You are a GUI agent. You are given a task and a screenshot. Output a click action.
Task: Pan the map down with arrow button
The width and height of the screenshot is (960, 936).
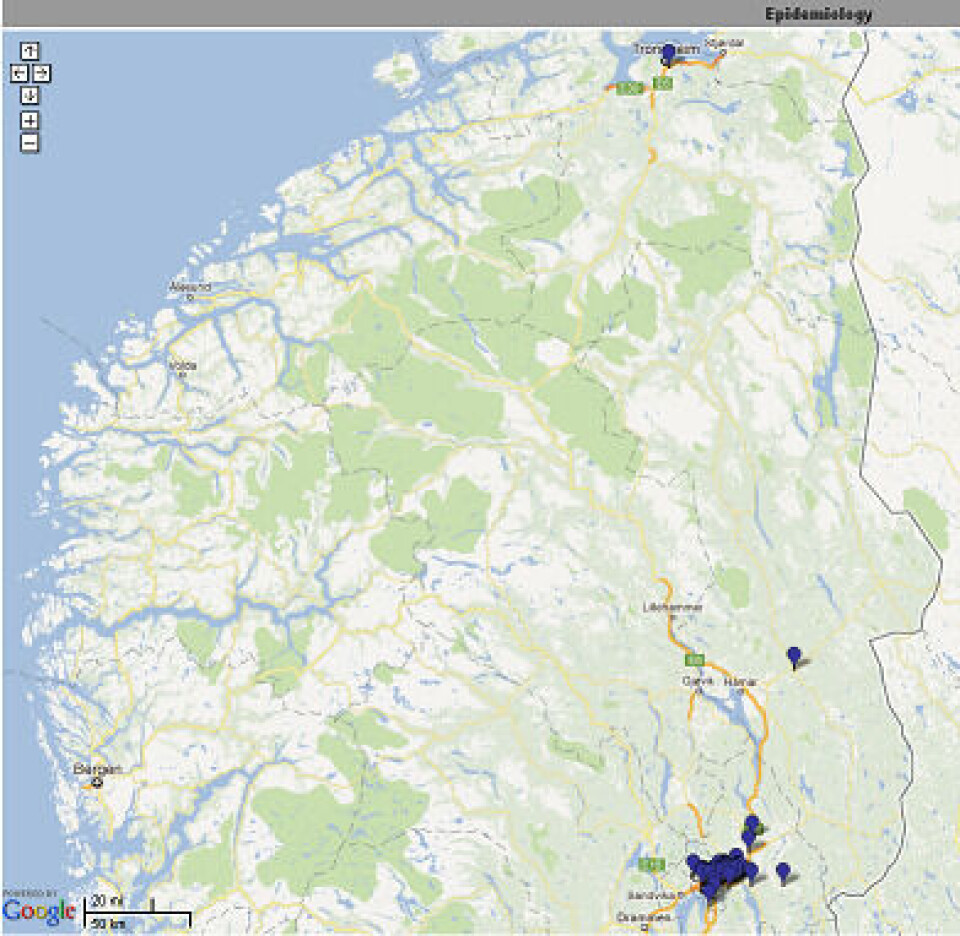[x=30, y=96]
